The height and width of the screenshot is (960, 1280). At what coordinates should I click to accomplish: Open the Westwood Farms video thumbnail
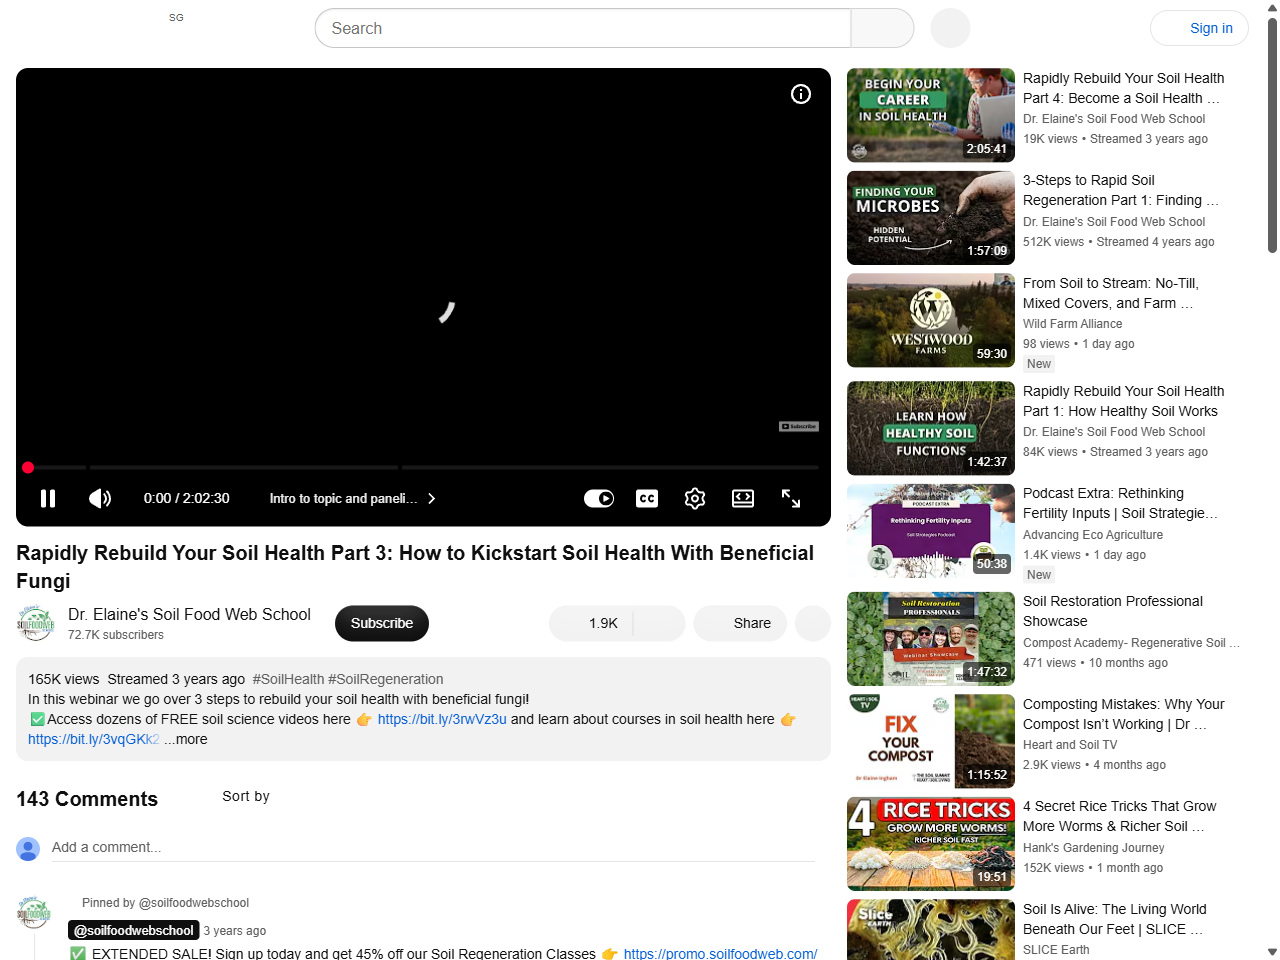click(931, 320)
